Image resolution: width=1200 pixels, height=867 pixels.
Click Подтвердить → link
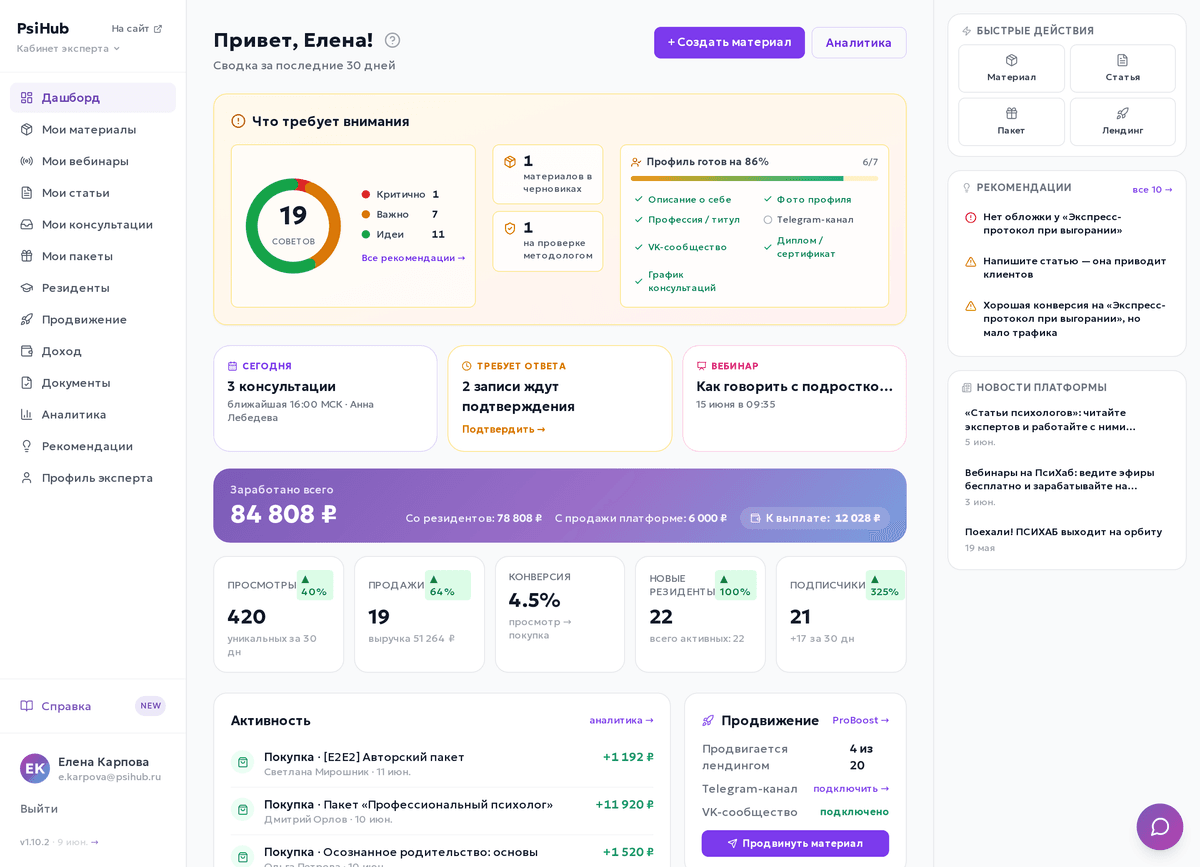click(503, 429)
